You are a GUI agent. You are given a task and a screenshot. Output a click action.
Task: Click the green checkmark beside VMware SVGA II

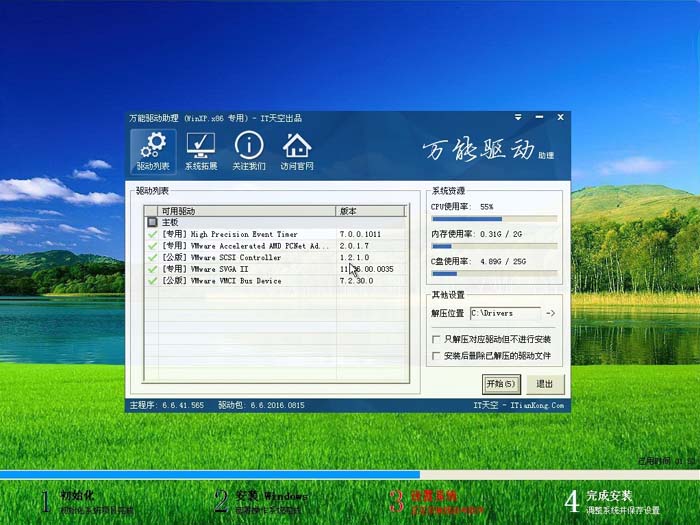[x=152, y=269]
